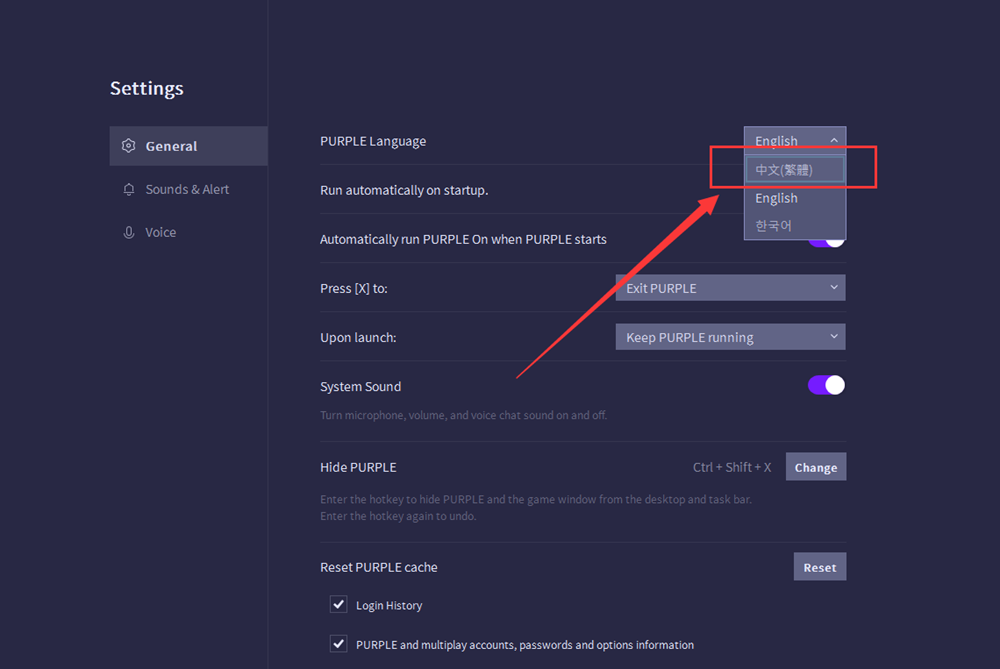Screen dimensions: 1000x669
Task: Select English in the language list
Action: click(795, 198)
